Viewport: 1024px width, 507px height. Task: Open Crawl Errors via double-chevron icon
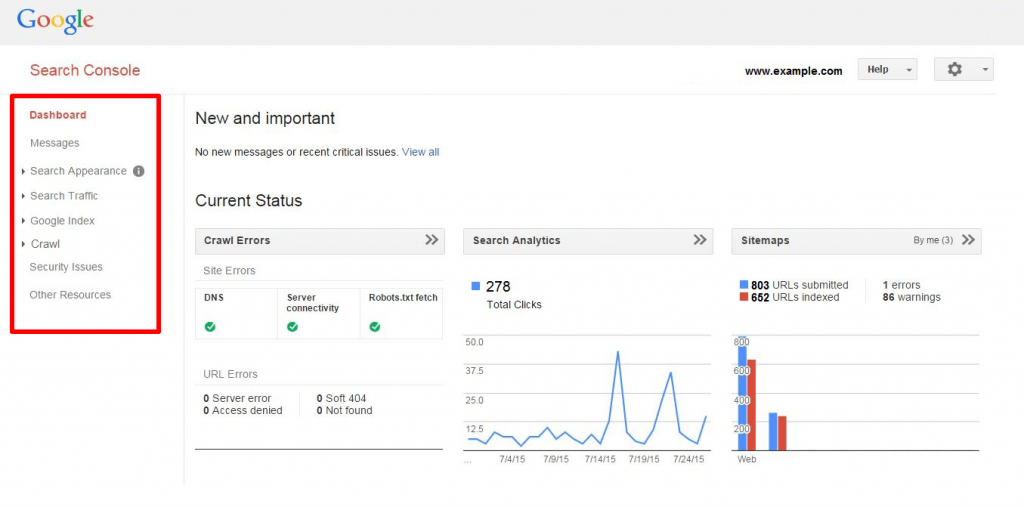432,240
